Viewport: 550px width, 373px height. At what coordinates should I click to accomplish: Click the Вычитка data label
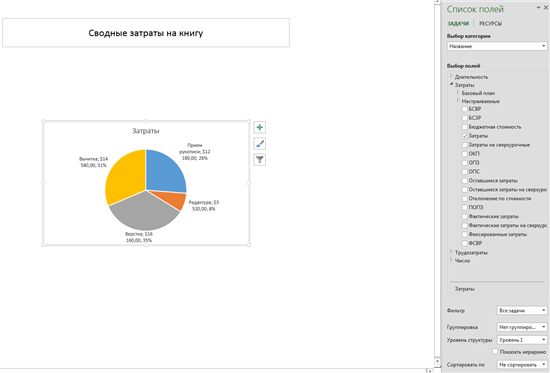point(93,162)
